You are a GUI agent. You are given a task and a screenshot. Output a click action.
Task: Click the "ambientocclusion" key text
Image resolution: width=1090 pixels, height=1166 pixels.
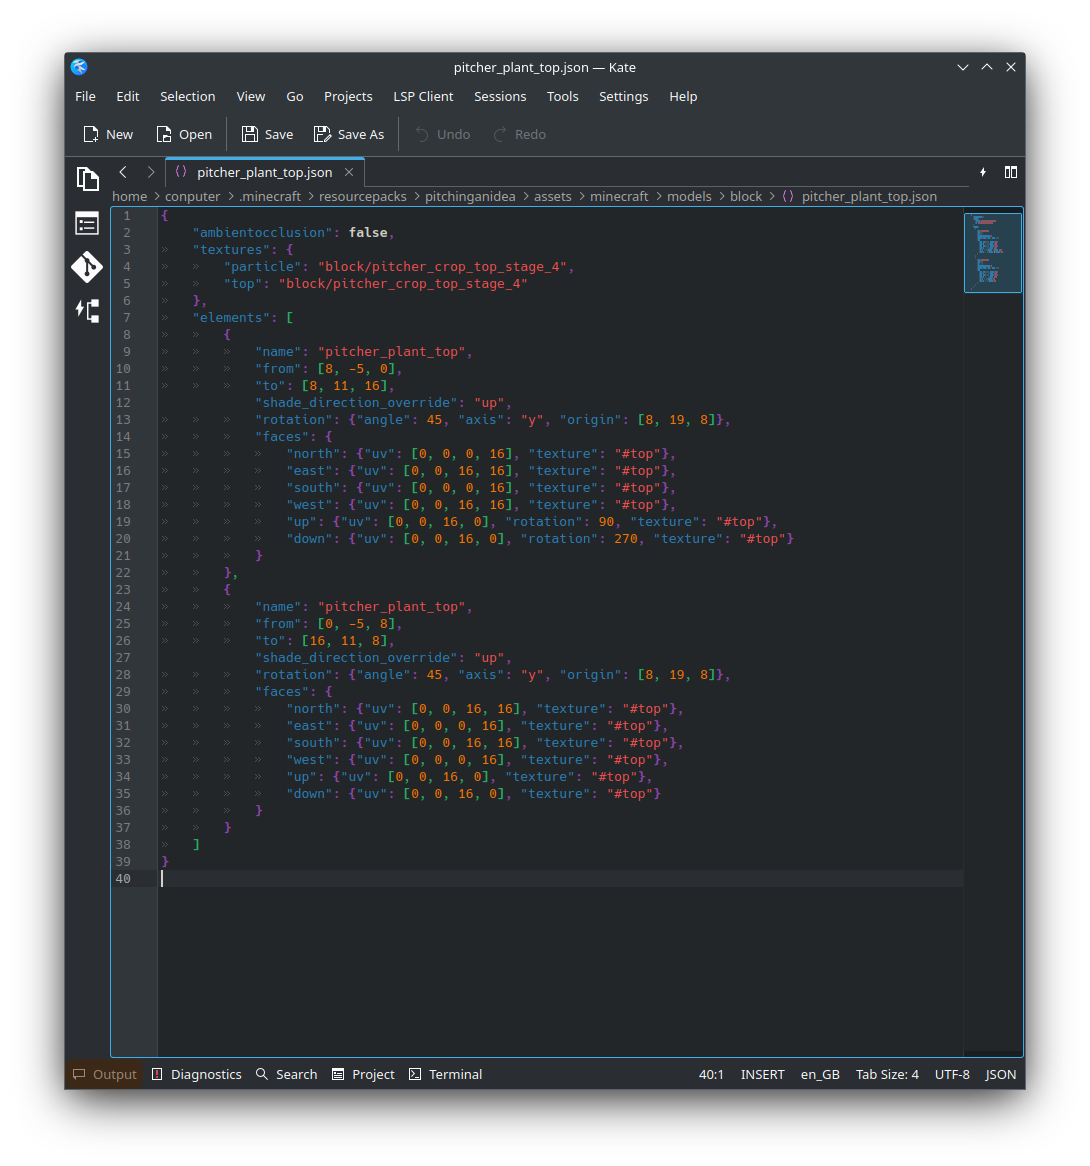[x=262, y=233]
